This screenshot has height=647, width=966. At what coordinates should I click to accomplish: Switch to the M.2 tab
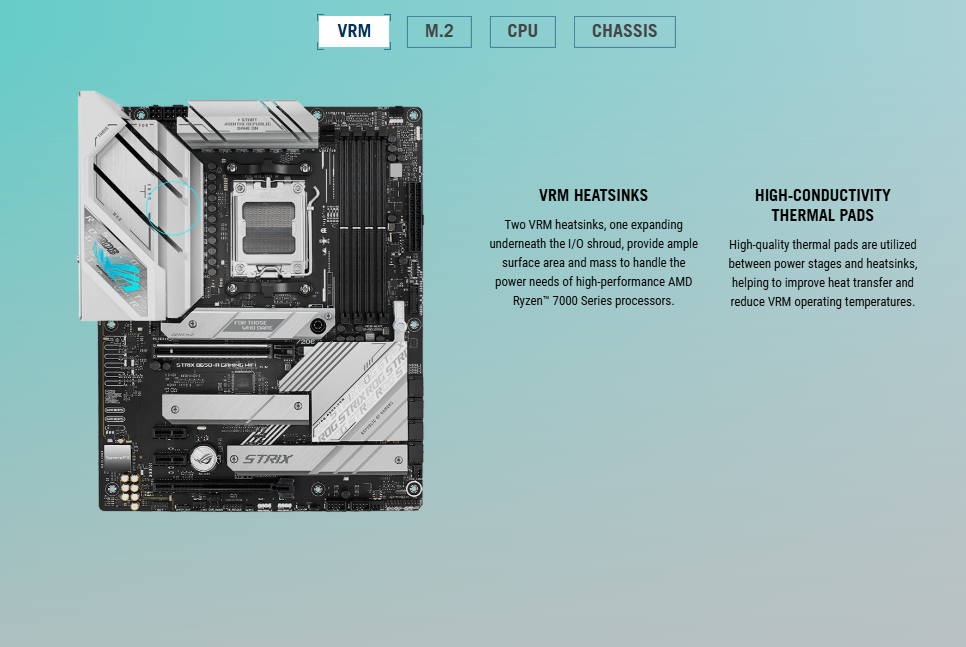click(439, 31)
